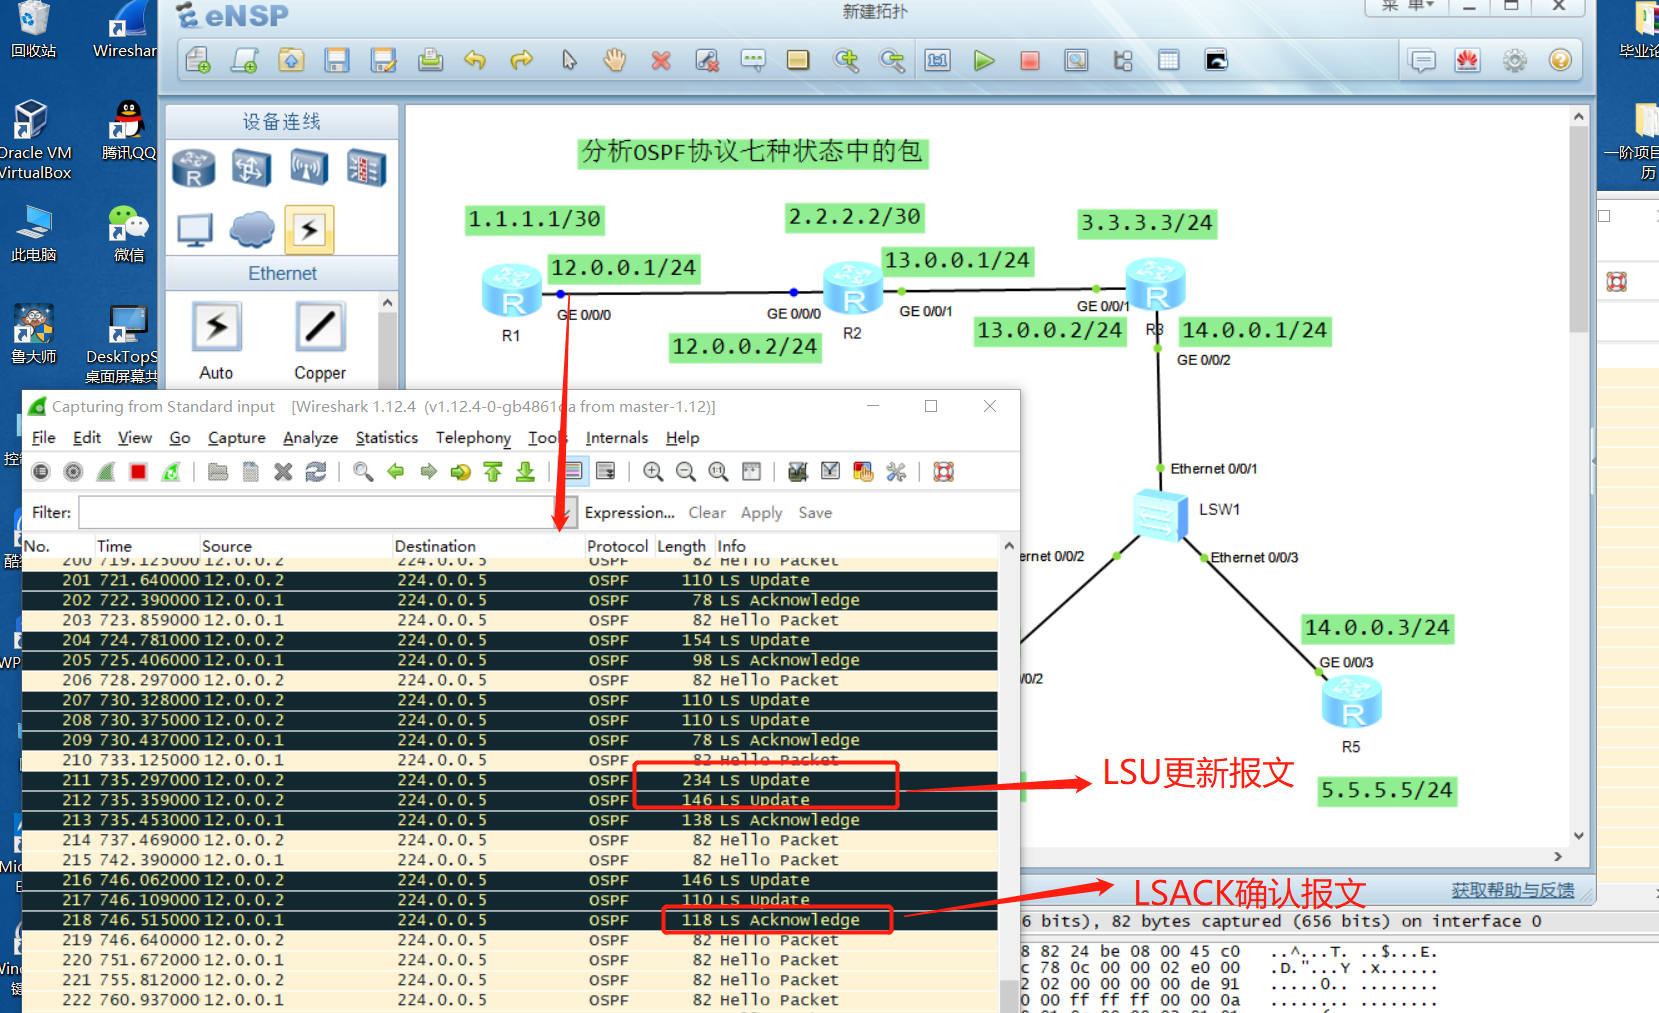Image resolution: width=1659 pixels, height=1013 pixels.
Task: Open the Telephony menu in Wireshark
Action: pyautogui.click(x=472, y=437)
